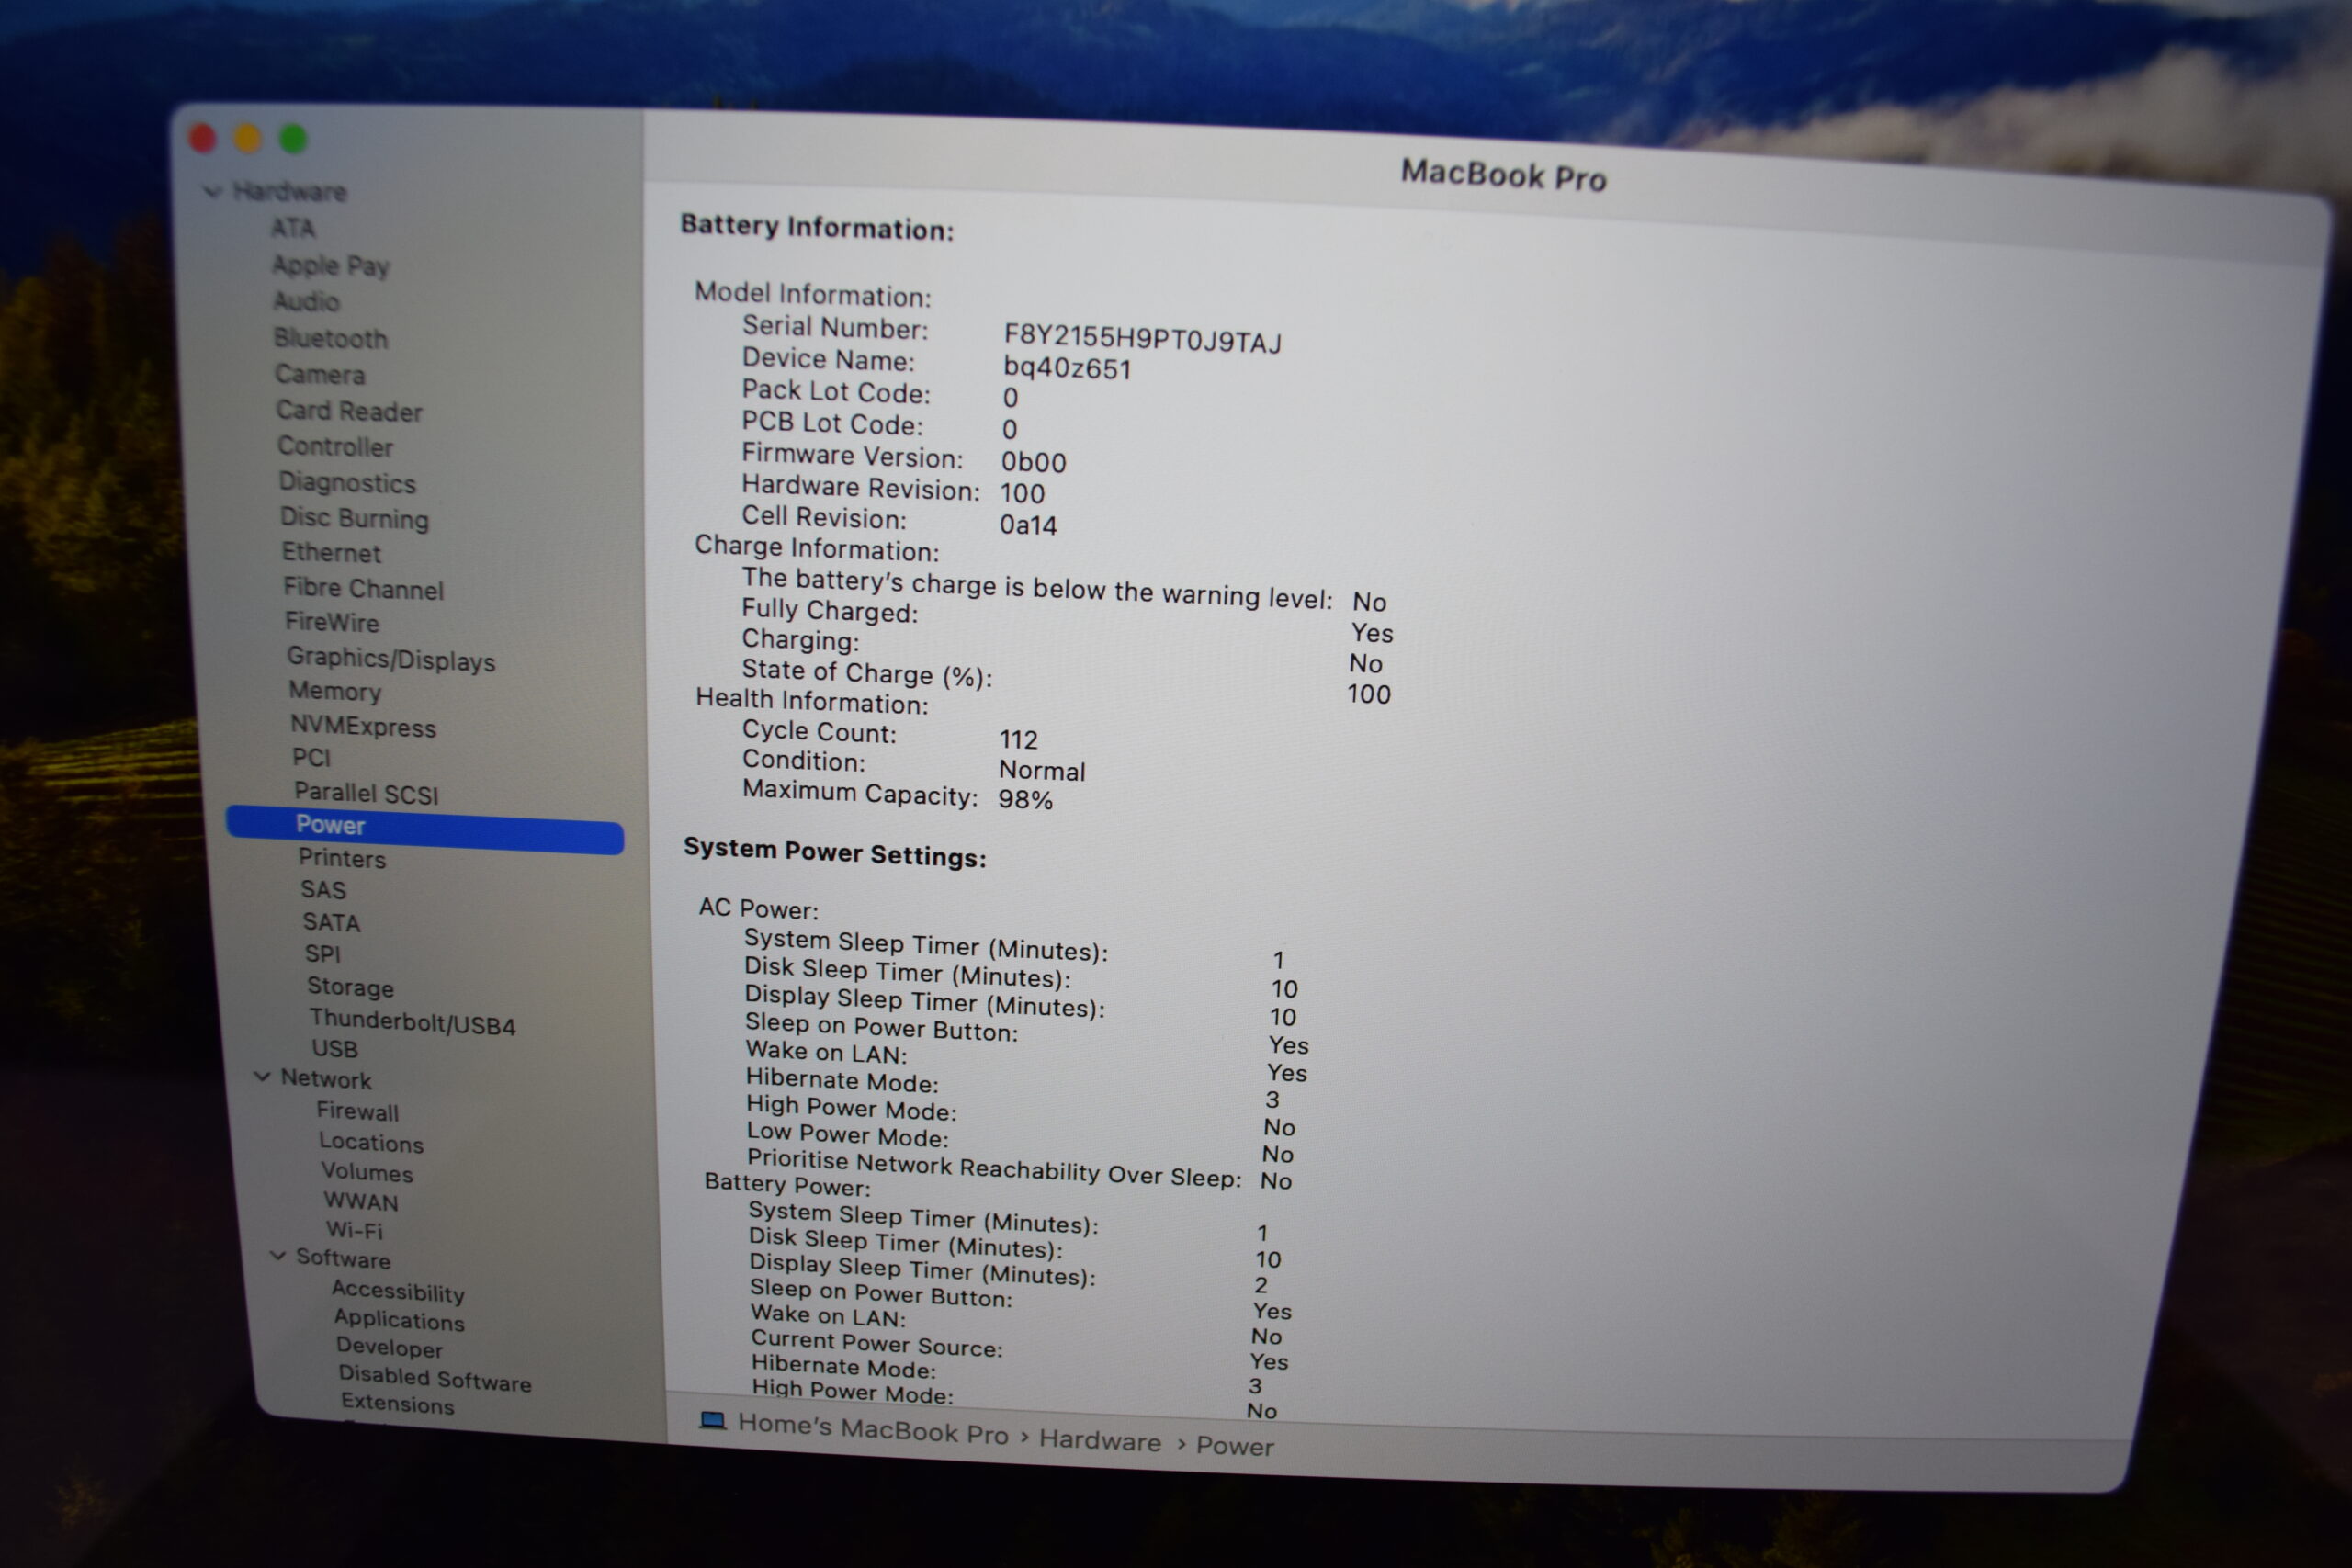Open Locations under Network
This screenshot has height=1568, width=2352.
pyautogui.click(x=371, y=1142)
